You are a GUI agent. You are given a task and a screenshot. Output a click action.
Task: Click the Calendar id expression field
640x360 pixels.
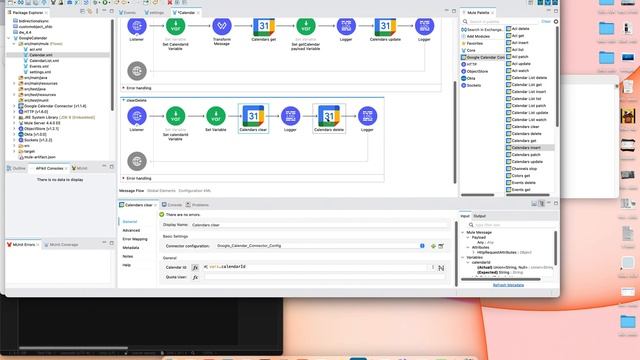[316, 267]
